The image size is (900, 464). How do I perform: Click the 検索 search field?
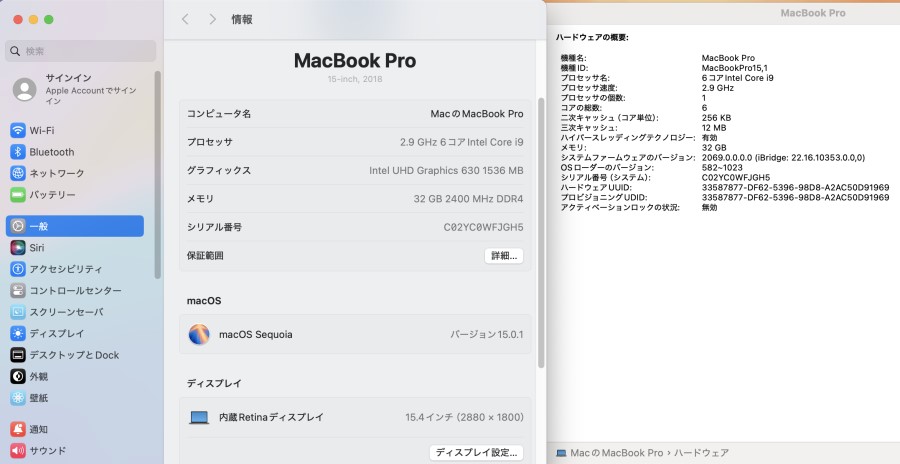click(x=81, y=51)
